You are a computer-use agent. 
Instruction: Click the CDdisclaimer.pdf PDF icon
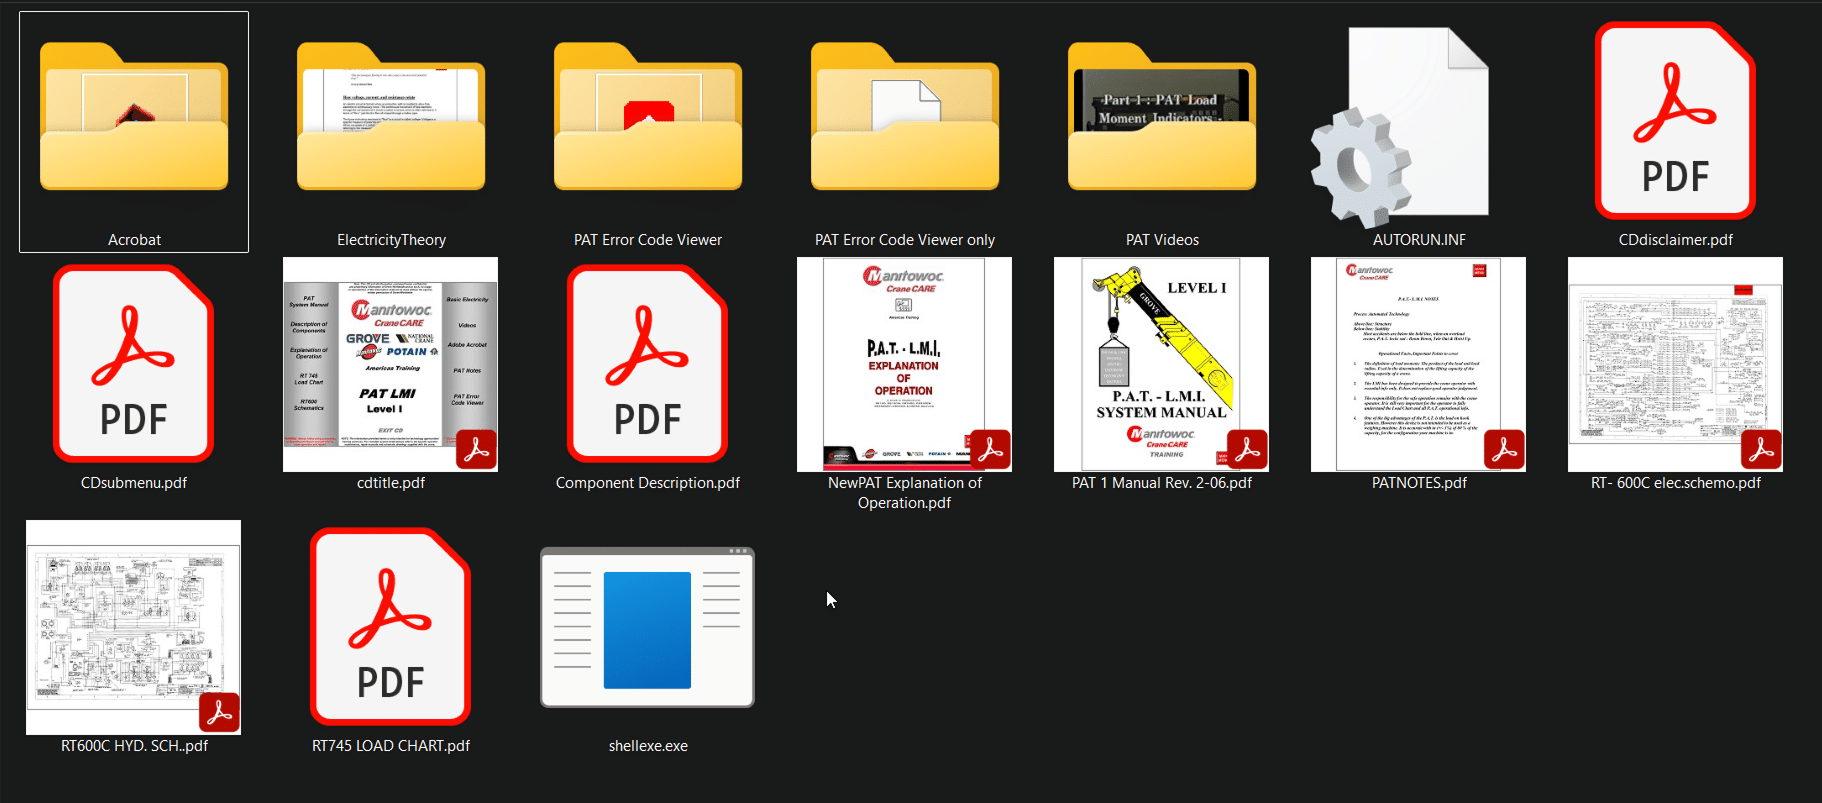click(x=1675, y=121)
